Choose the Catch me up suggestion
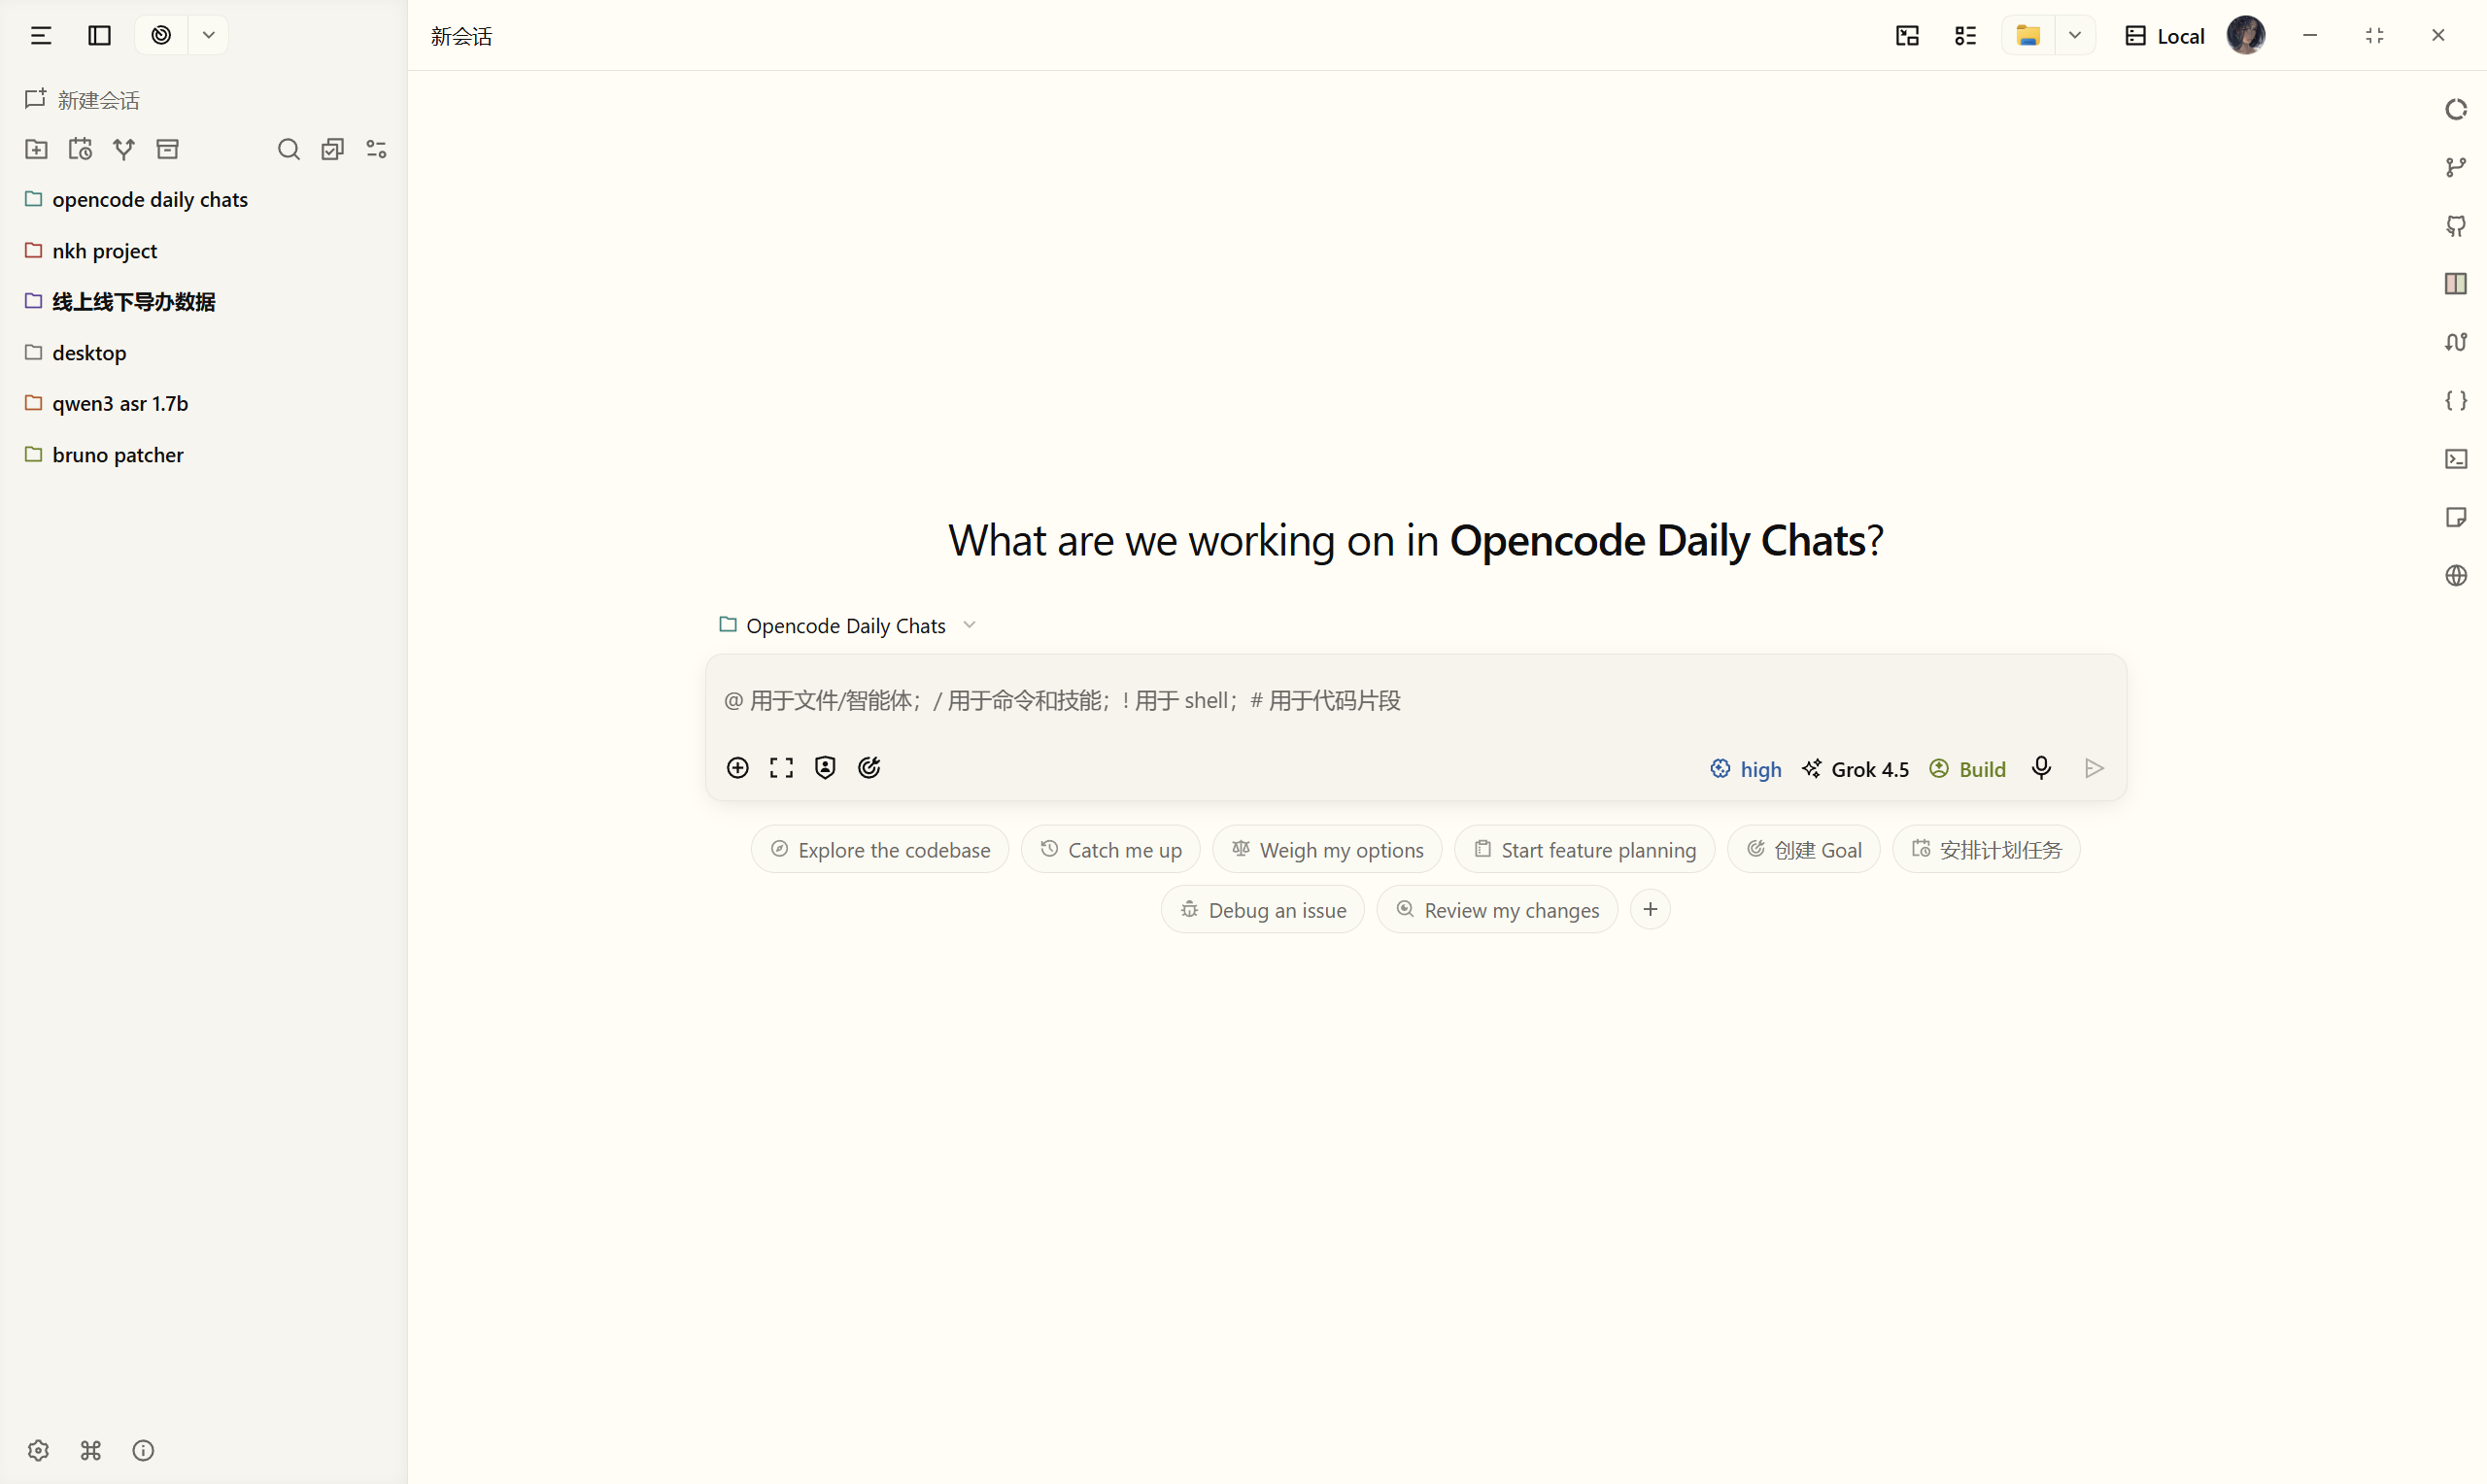 1110,849
